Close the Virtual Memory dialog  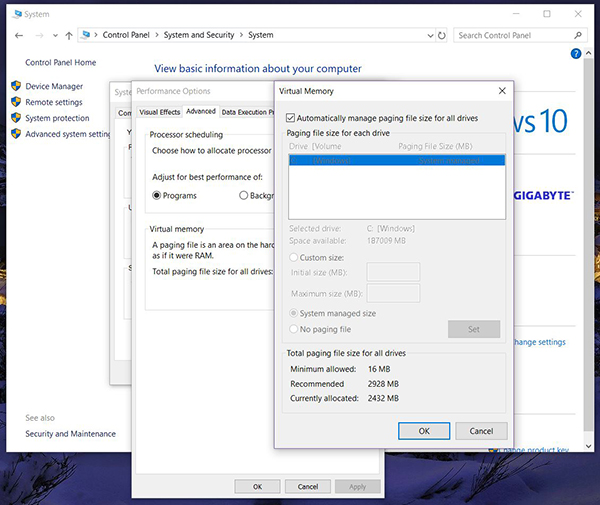(502, 91)
